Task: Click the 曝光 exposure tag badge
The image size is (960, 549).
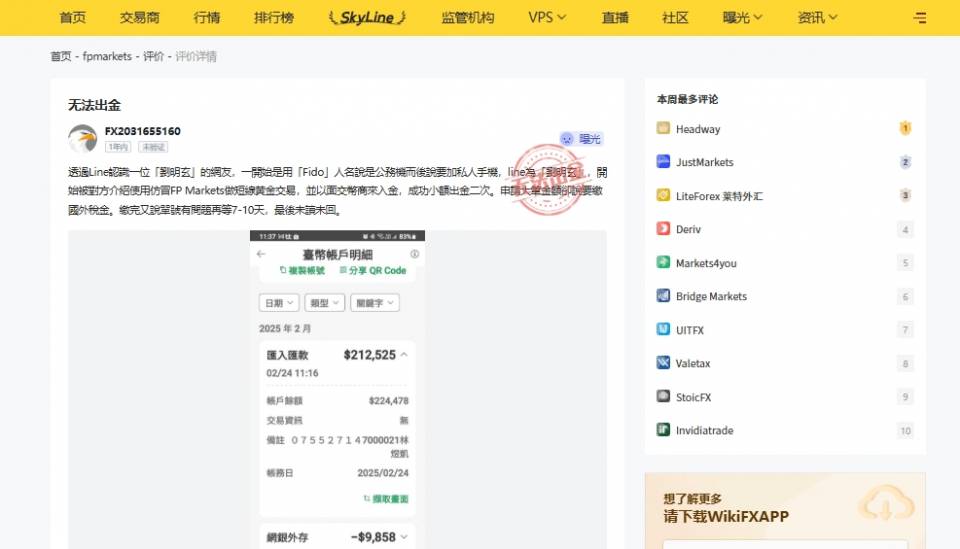Action: click(581, 139)
